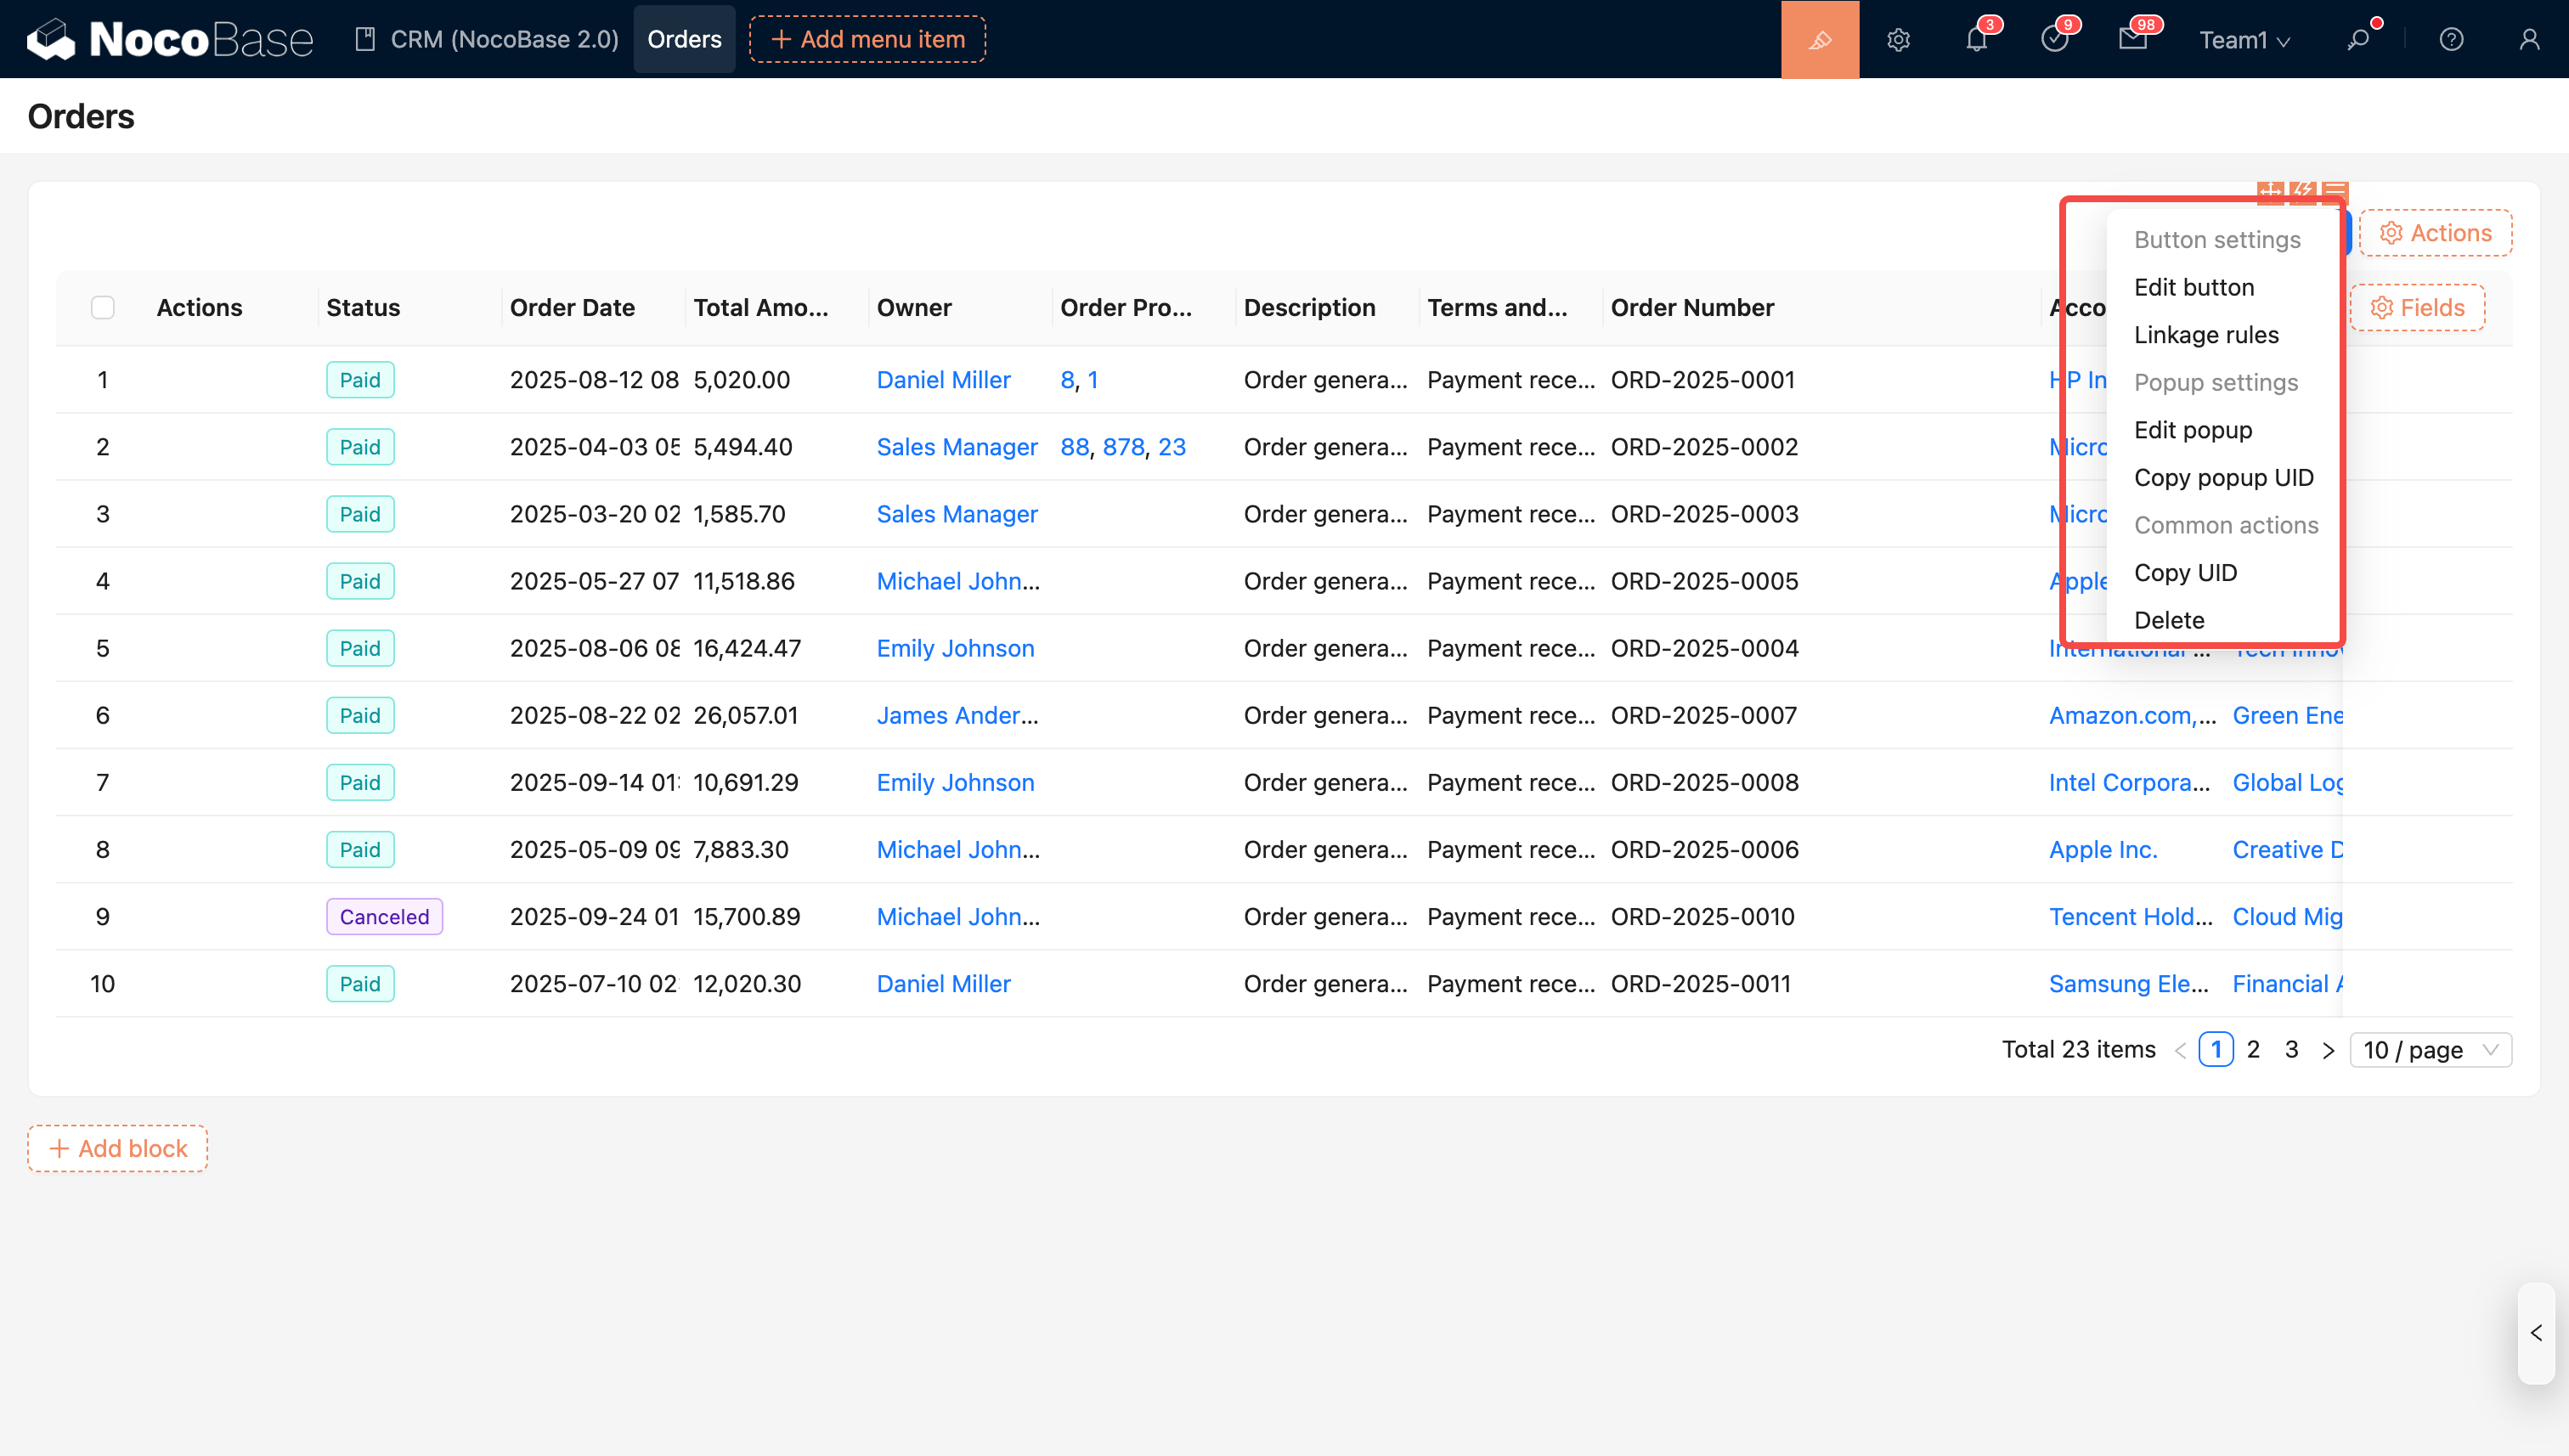Click the key icon with red dot
This screenshot has height=1456, width=2569.
pos(2359,39)
